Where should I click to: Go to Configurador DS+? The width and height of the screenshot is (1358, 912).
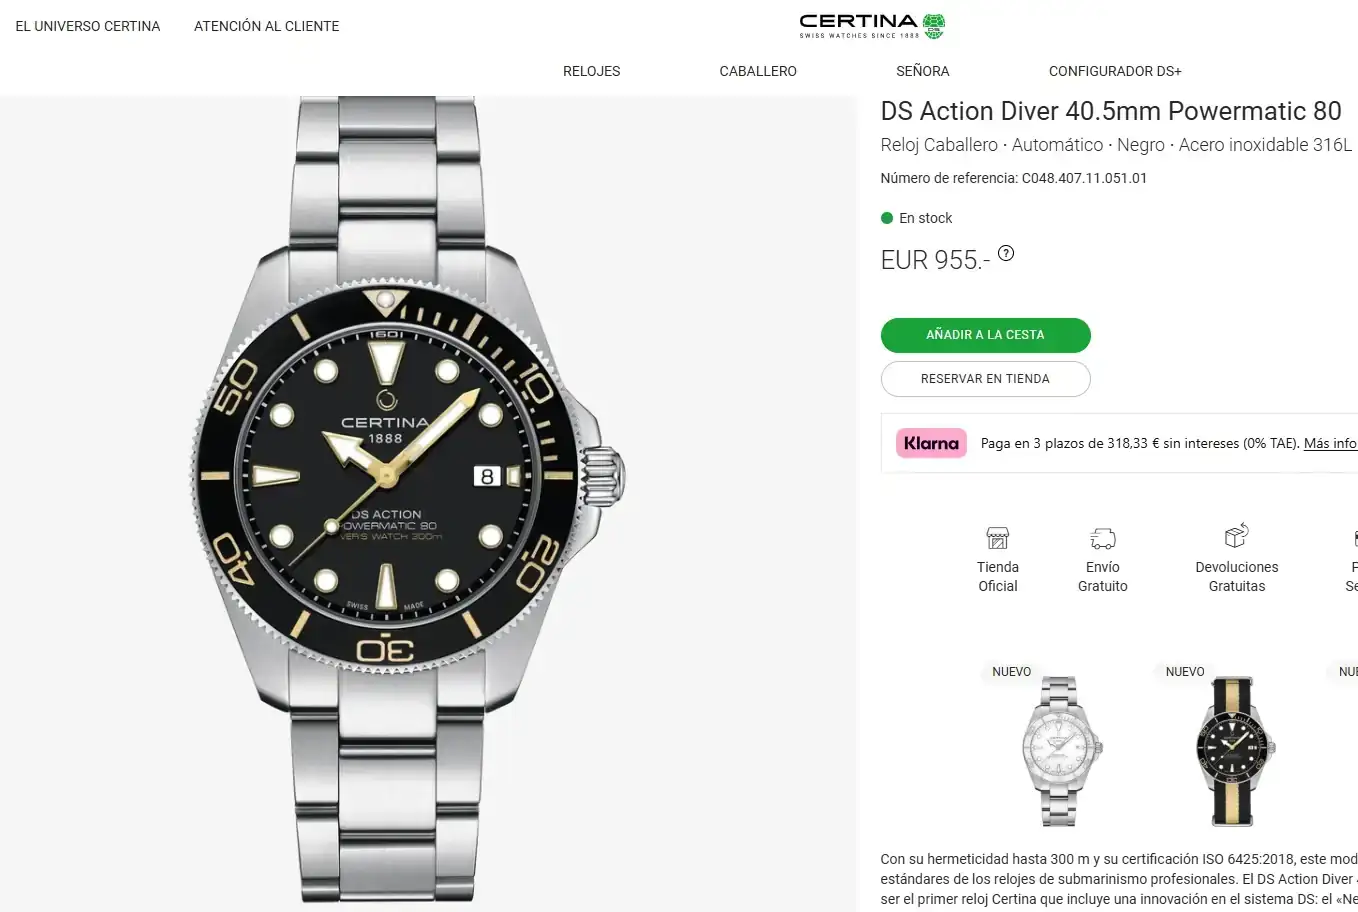pyautogui.click(x=1114, y=71)
